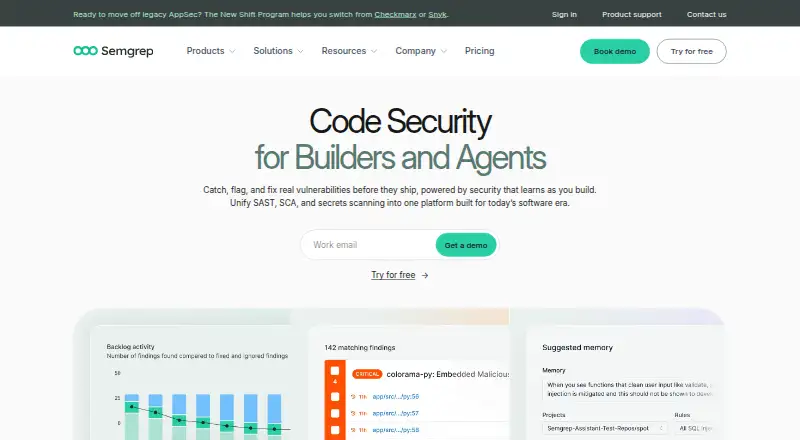
Task: Expand the chevron next to Resources
Action: [x=374, y=52]
